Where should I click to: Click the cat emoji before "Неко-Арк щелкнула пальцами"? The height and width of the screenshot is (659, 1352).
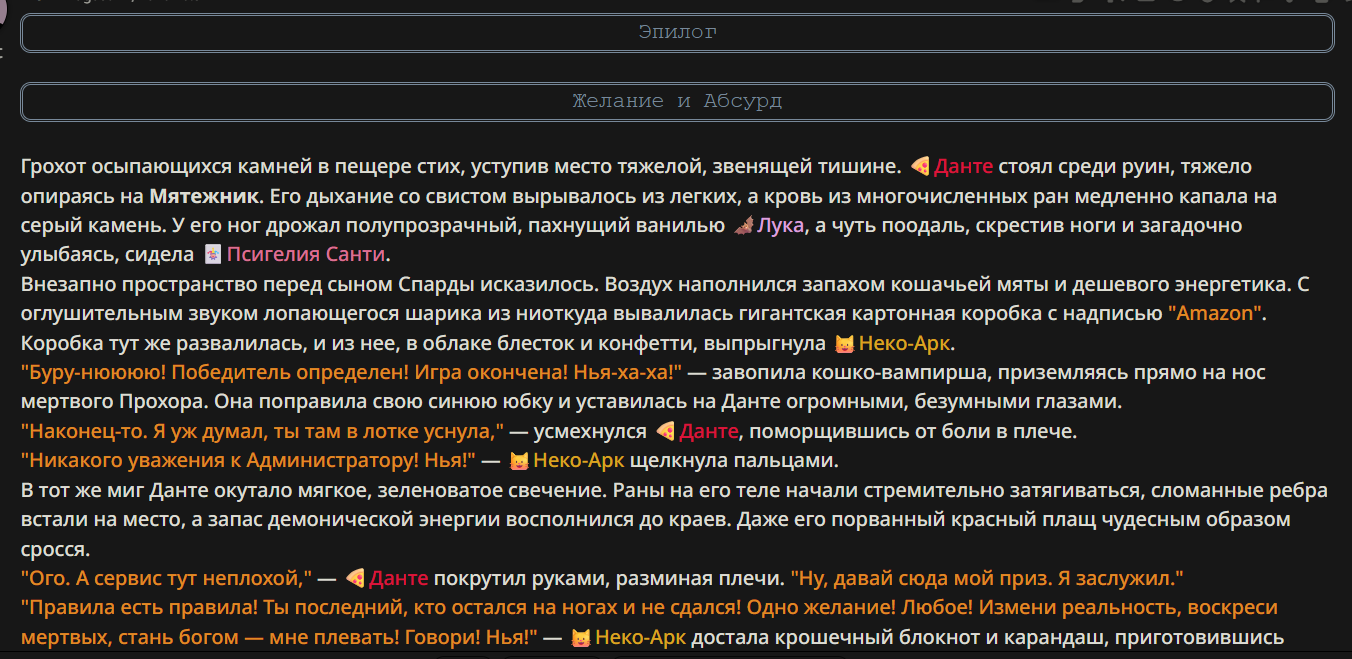coord(519,461)
